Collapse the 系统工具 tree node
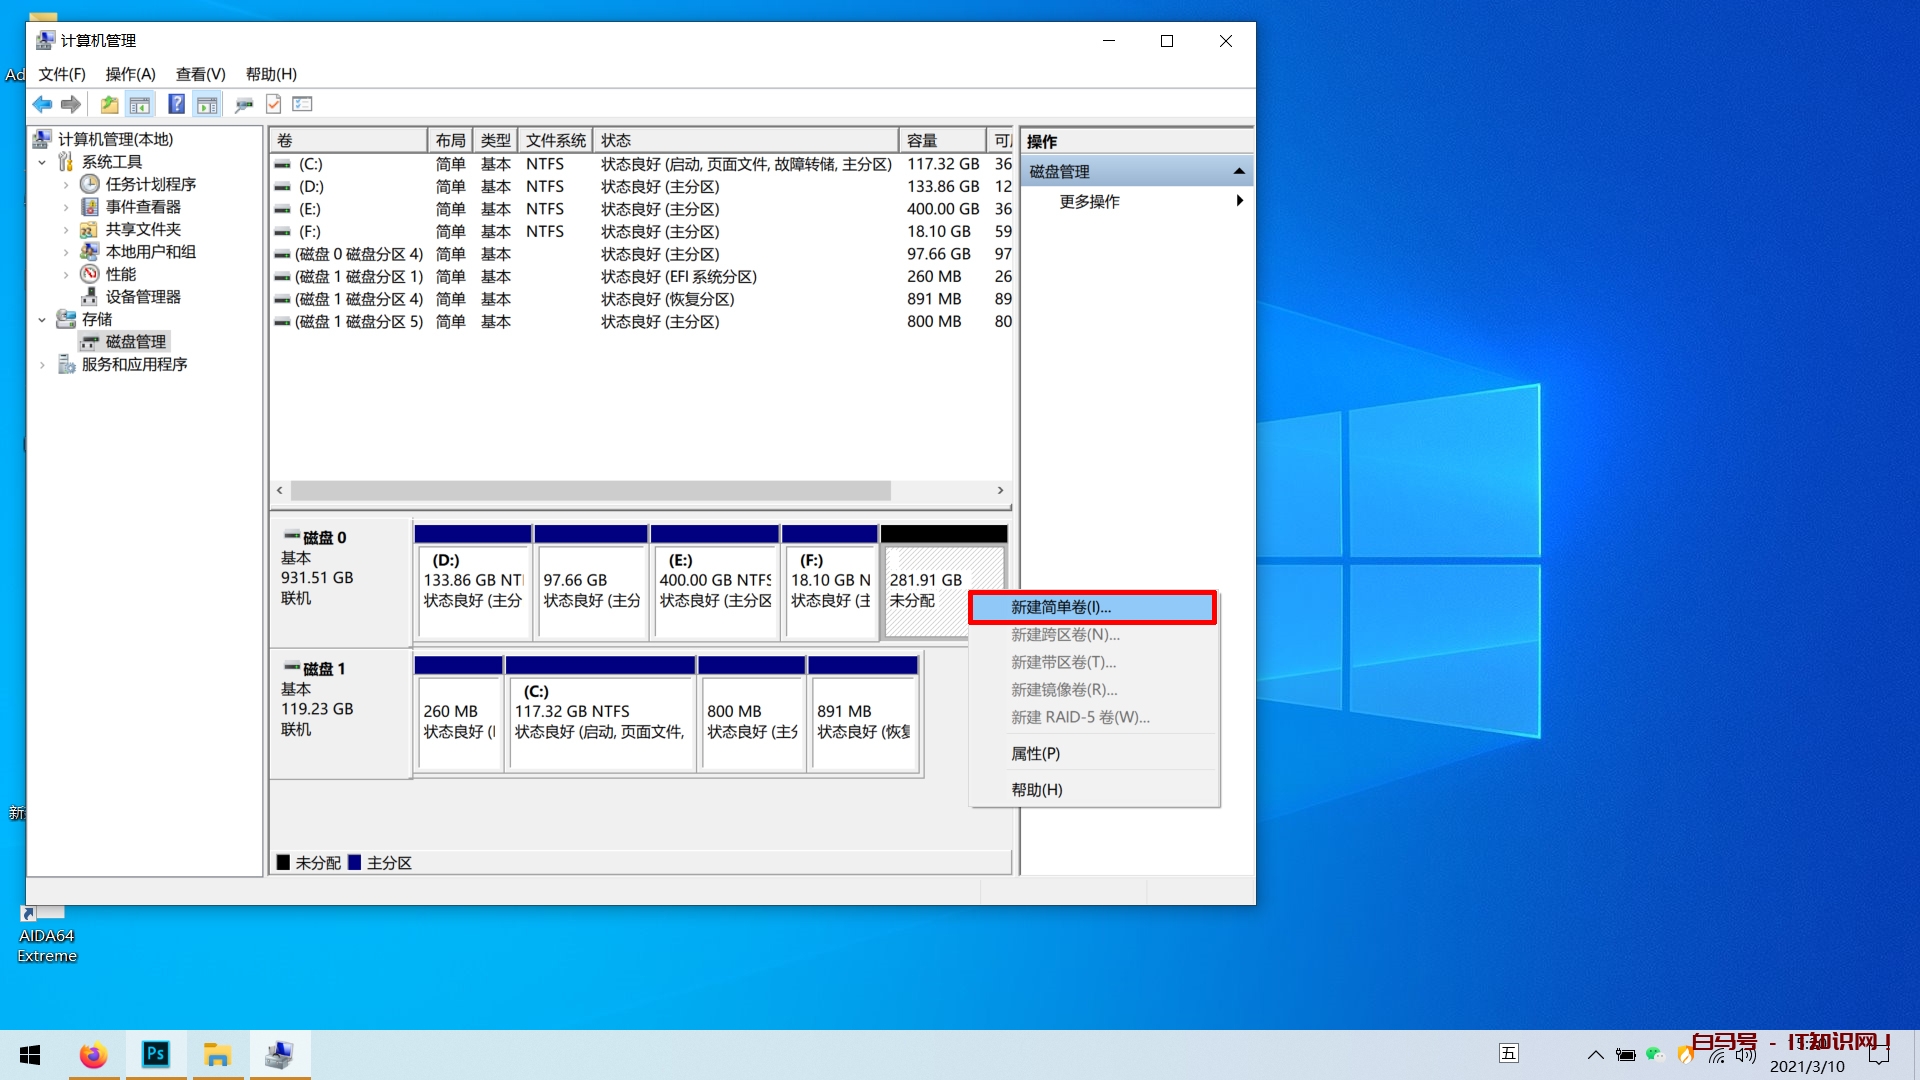This screenshot has width=1920, height=1080. (42, 162)
